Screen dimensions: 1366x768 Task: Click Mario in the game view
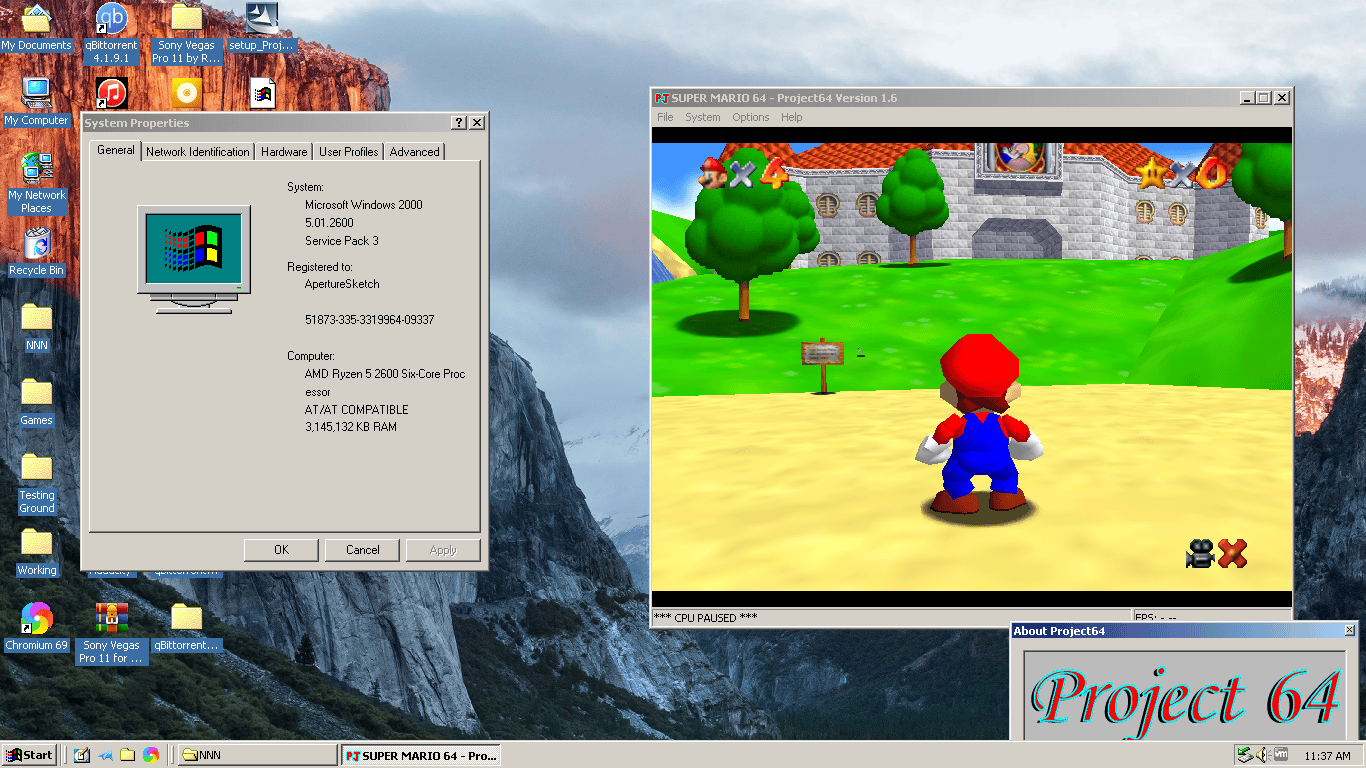click(x=979, y=425)
